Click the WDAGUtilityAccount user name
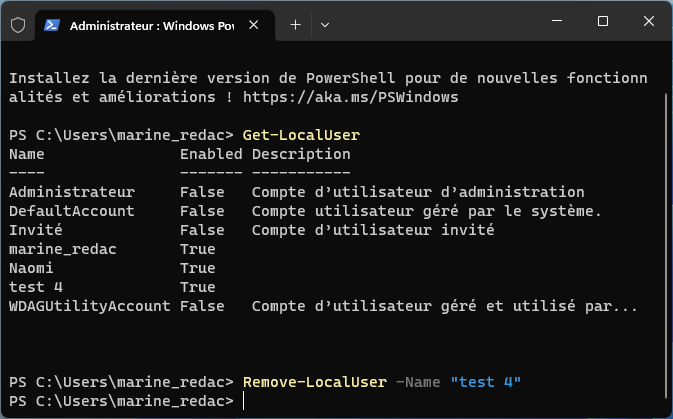Screen dimensions: 673x419 coord(90,306)
